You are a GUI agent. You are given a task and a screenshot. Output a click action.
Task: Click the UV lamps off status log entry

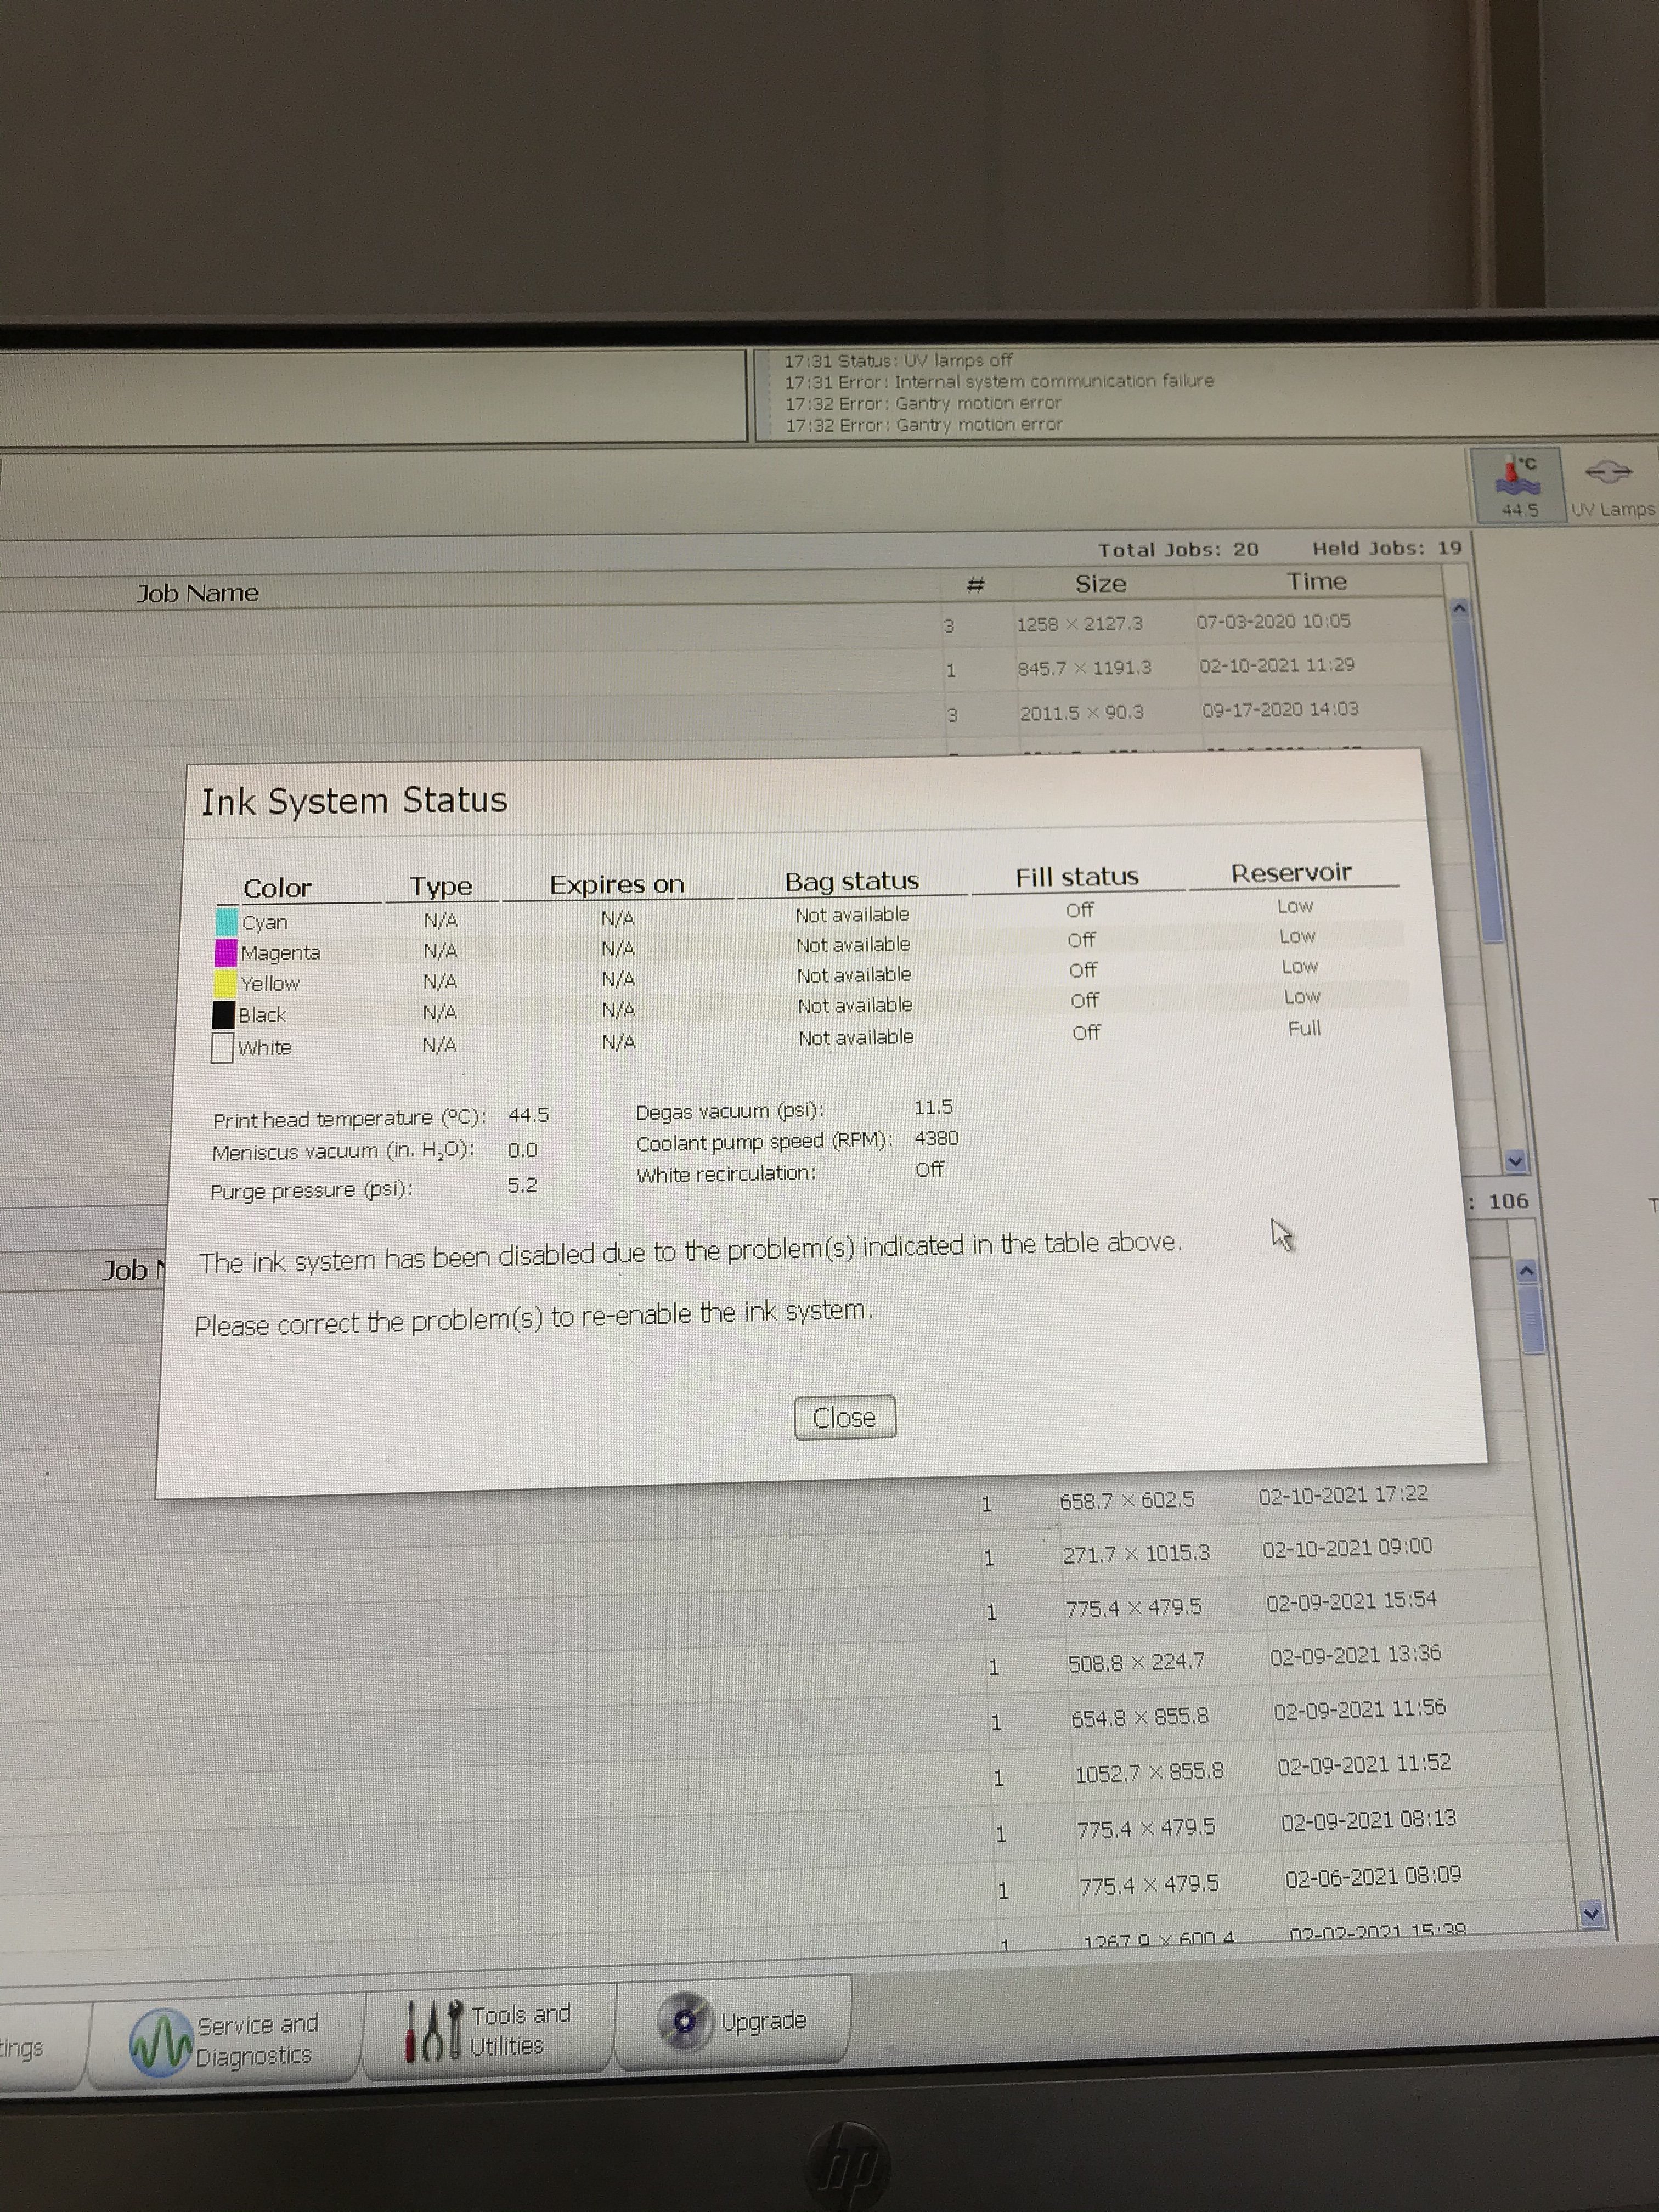point(898,360)
